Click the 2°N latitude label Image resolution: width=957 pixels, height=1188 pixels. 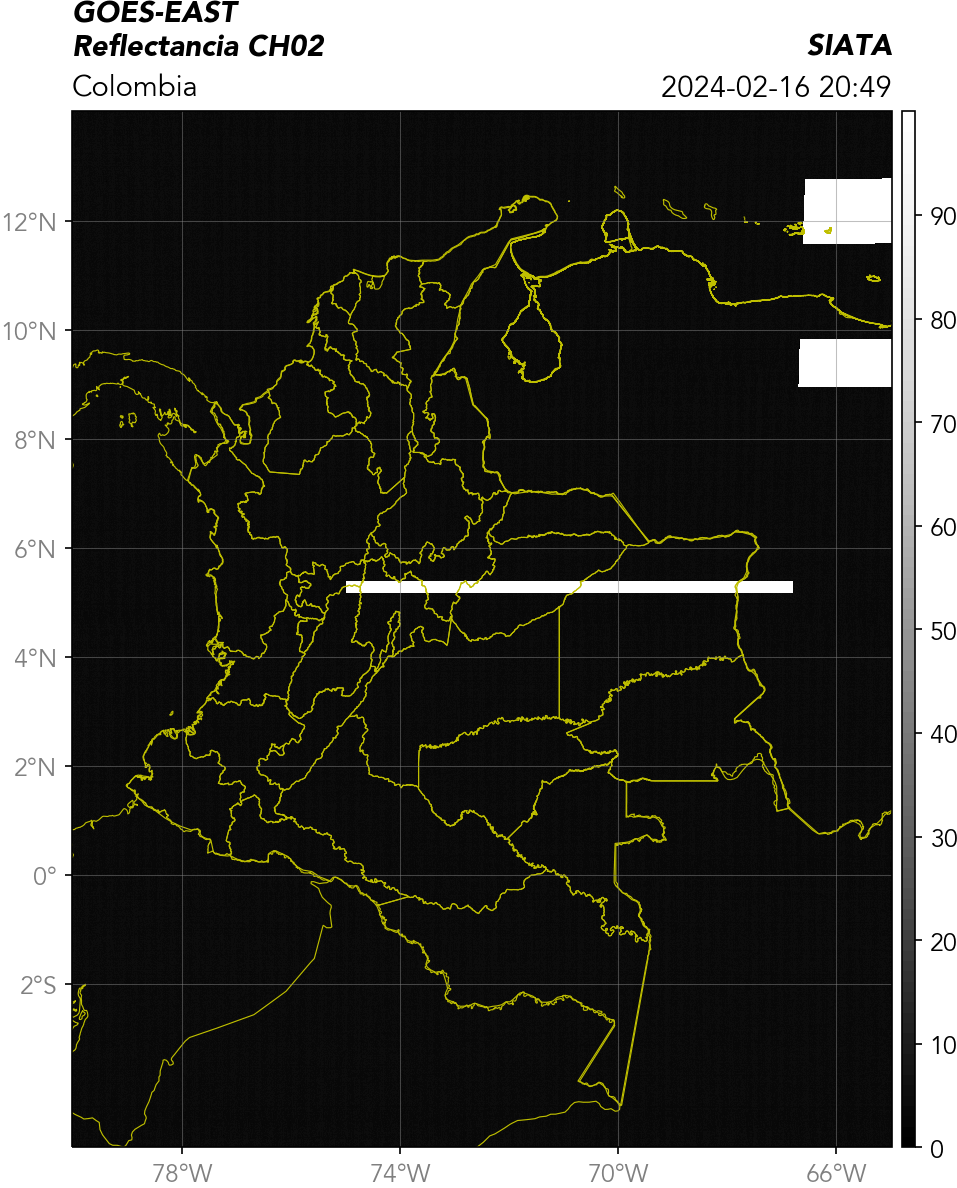pyautogui.click(x=35, y=768)
